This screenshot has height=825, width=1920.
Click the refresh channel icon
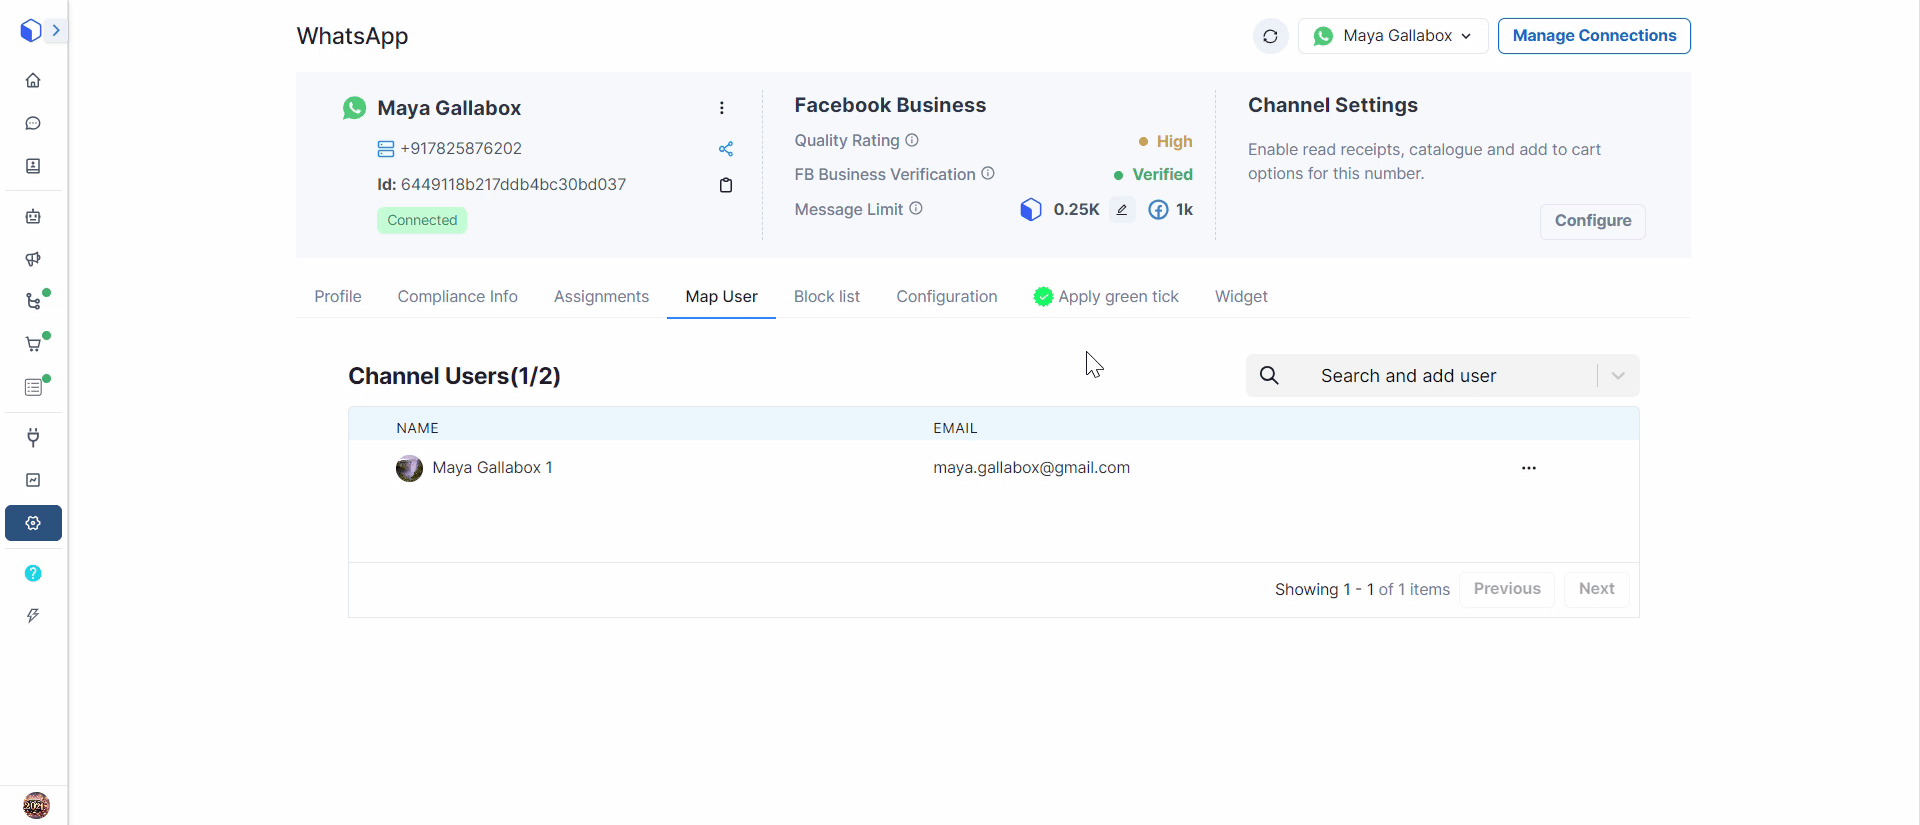point(1270,36)
